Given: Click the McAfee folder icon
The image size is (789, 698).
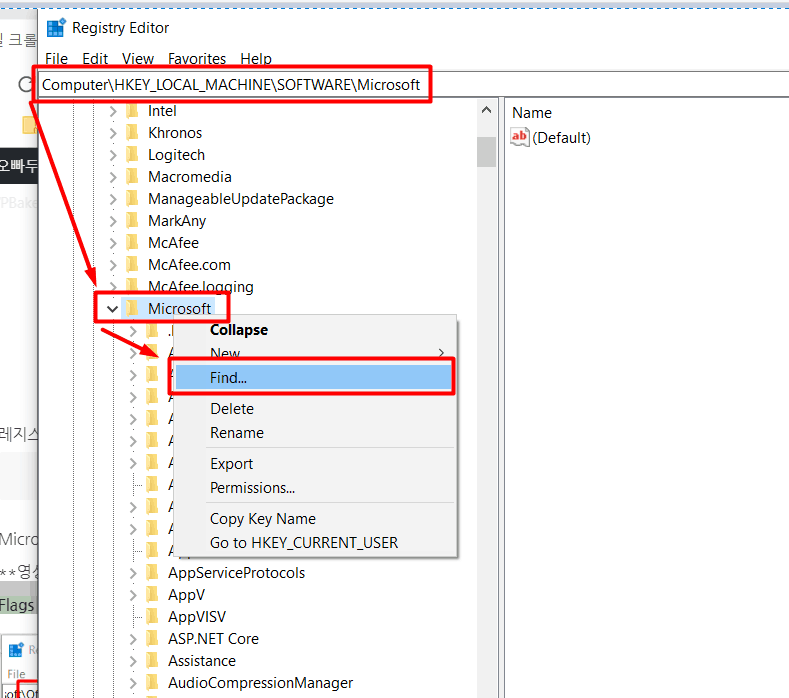Looking at the screenshot, I should click(x=132, y=243).
